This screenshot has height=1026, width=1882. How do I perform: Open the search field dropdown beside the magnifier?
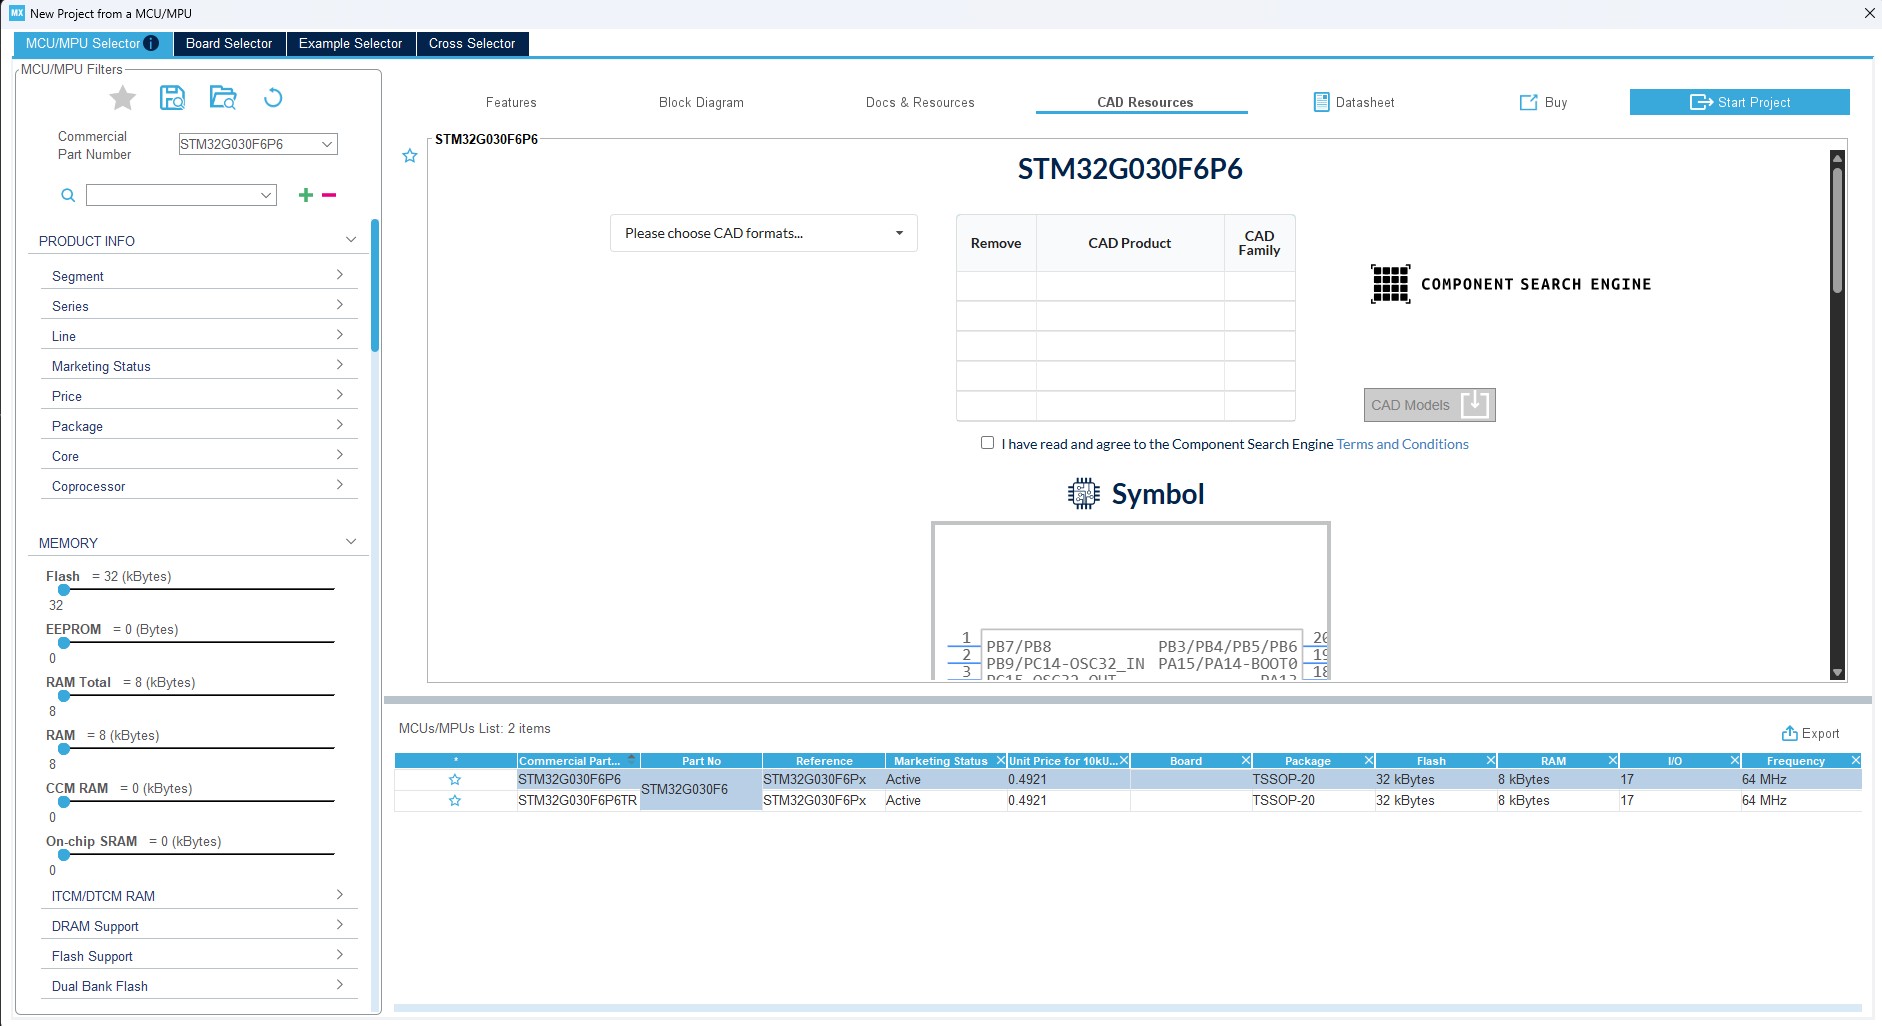pos(267,195)
